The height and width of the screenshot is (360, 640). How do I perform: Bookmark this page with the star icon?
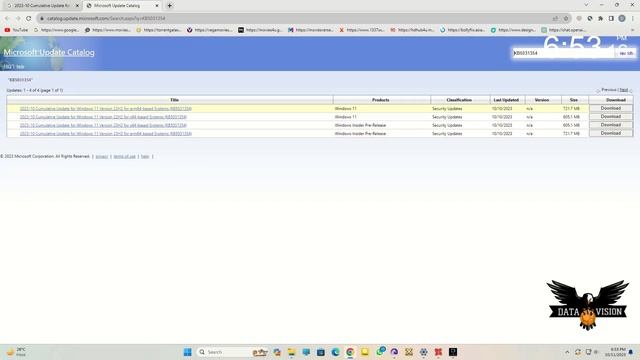[x=566, y=18]
